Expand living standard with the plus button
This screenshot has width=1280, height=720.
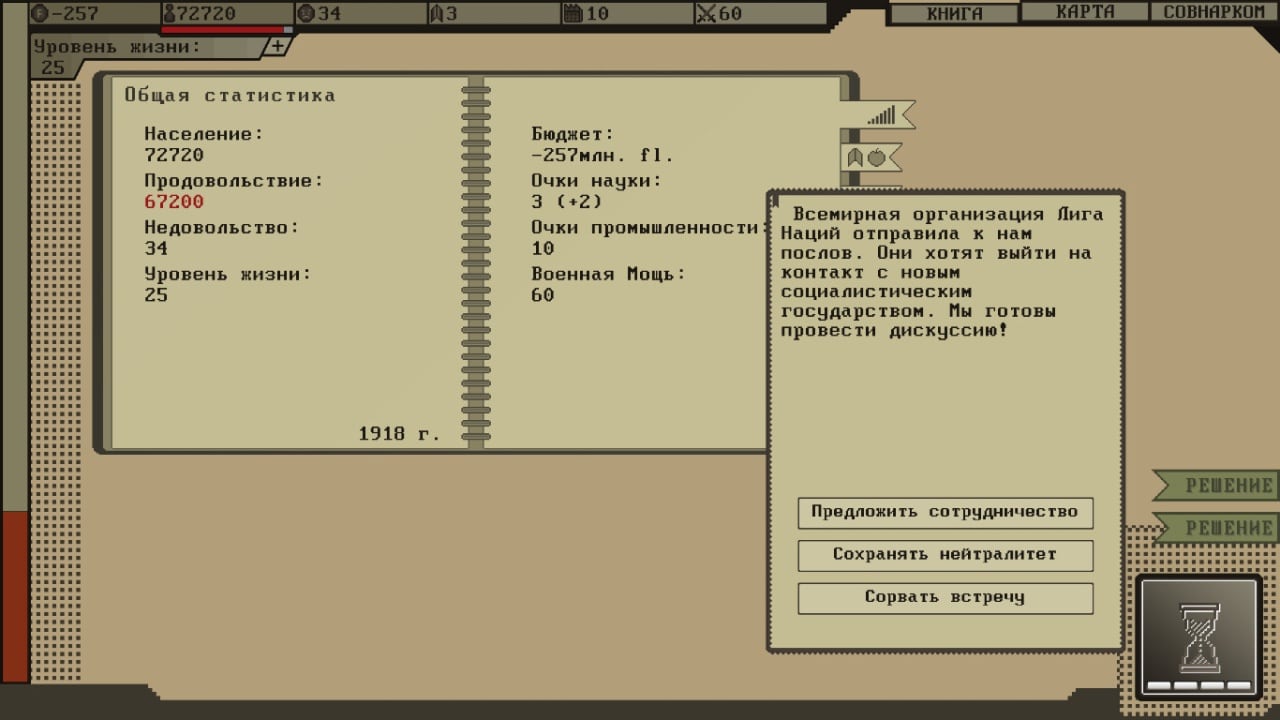[x=277, y=47]
